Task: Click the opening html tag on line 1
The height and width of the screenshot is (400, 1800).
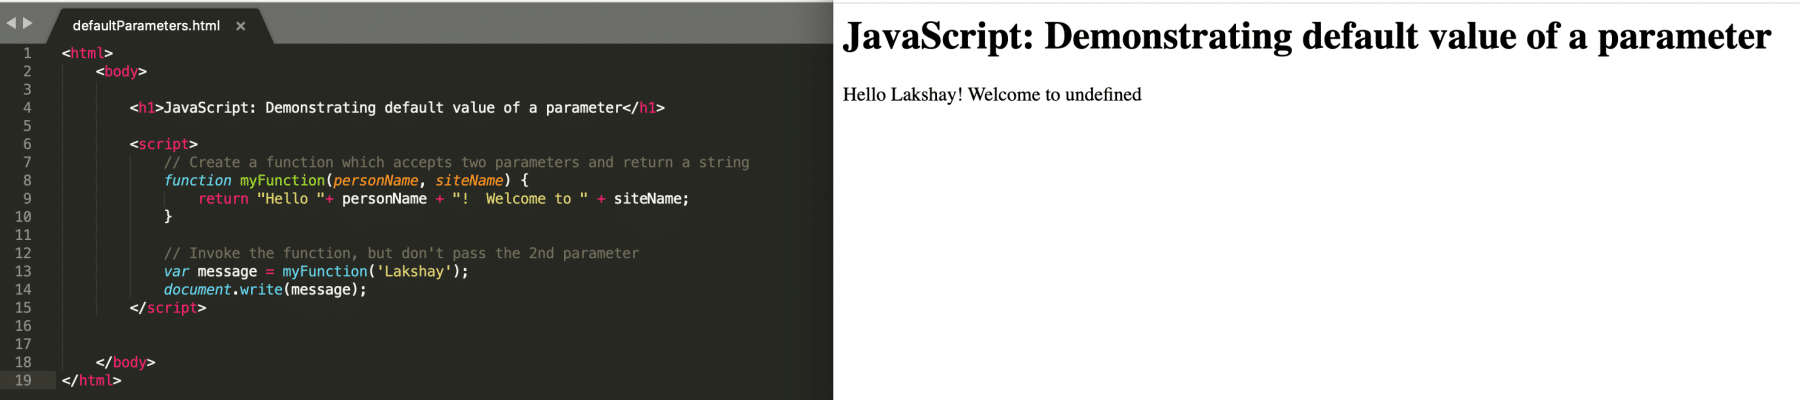Action: click(x=87, y=53)
